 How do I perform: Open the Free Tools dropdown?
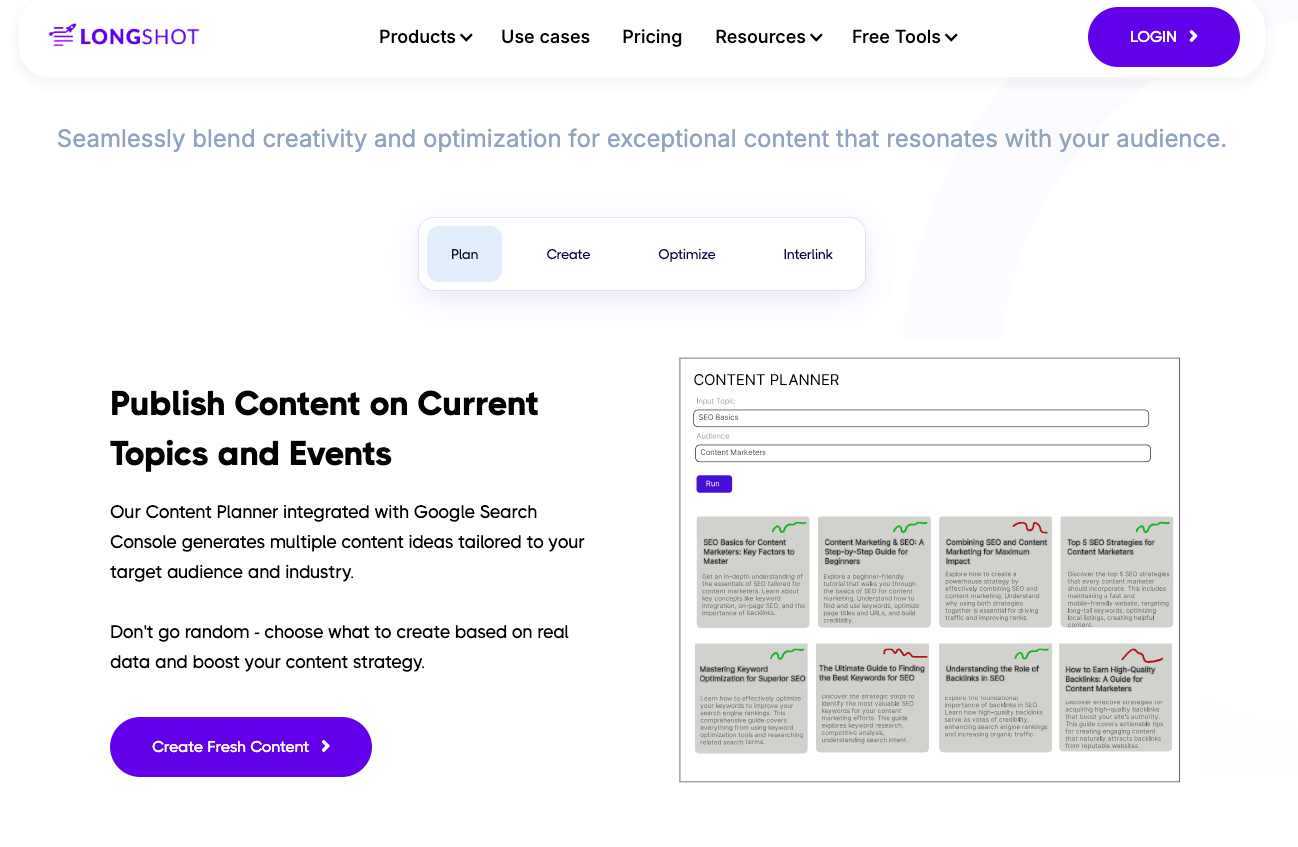(904, 37)
